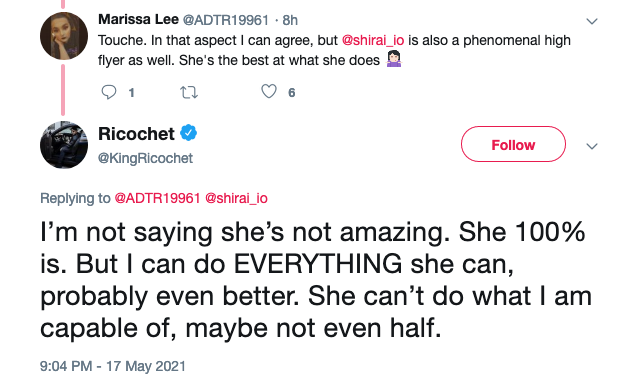Expand the chevron menu beside Follow button

tap(592, 146)
